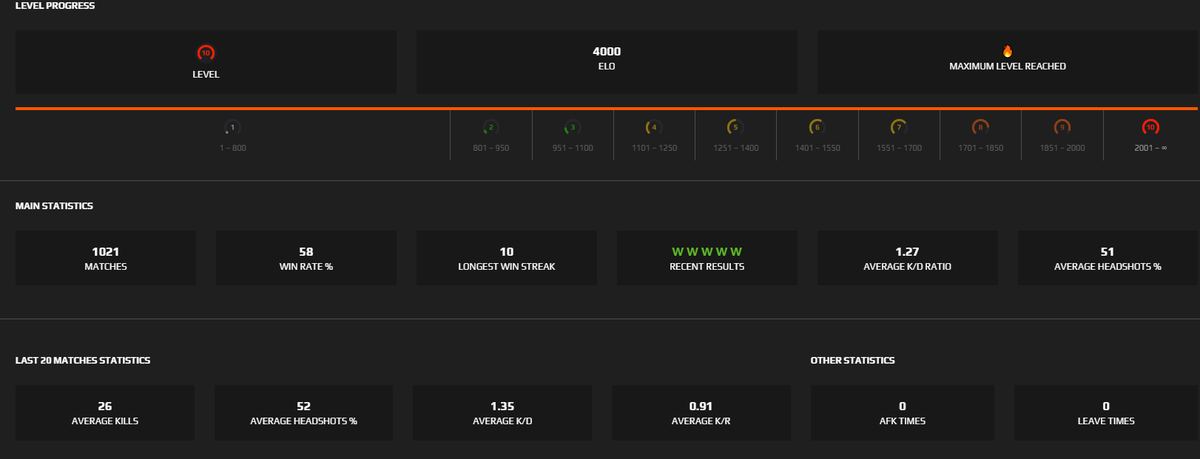Click the red level 10 badge icon
This screenshot has height=459, width=1200.
tap(206, 52)
